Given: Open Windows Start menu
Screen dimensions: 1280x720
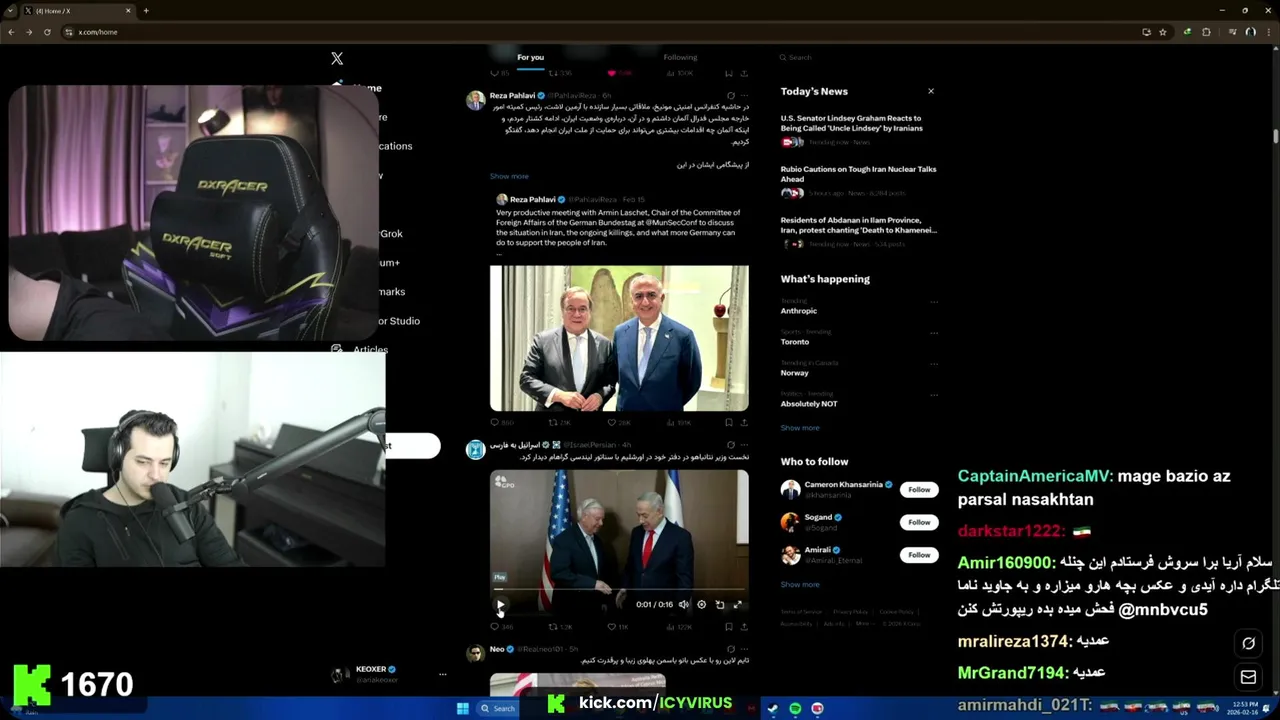Looking at the screenshot, I should [462, 709].
